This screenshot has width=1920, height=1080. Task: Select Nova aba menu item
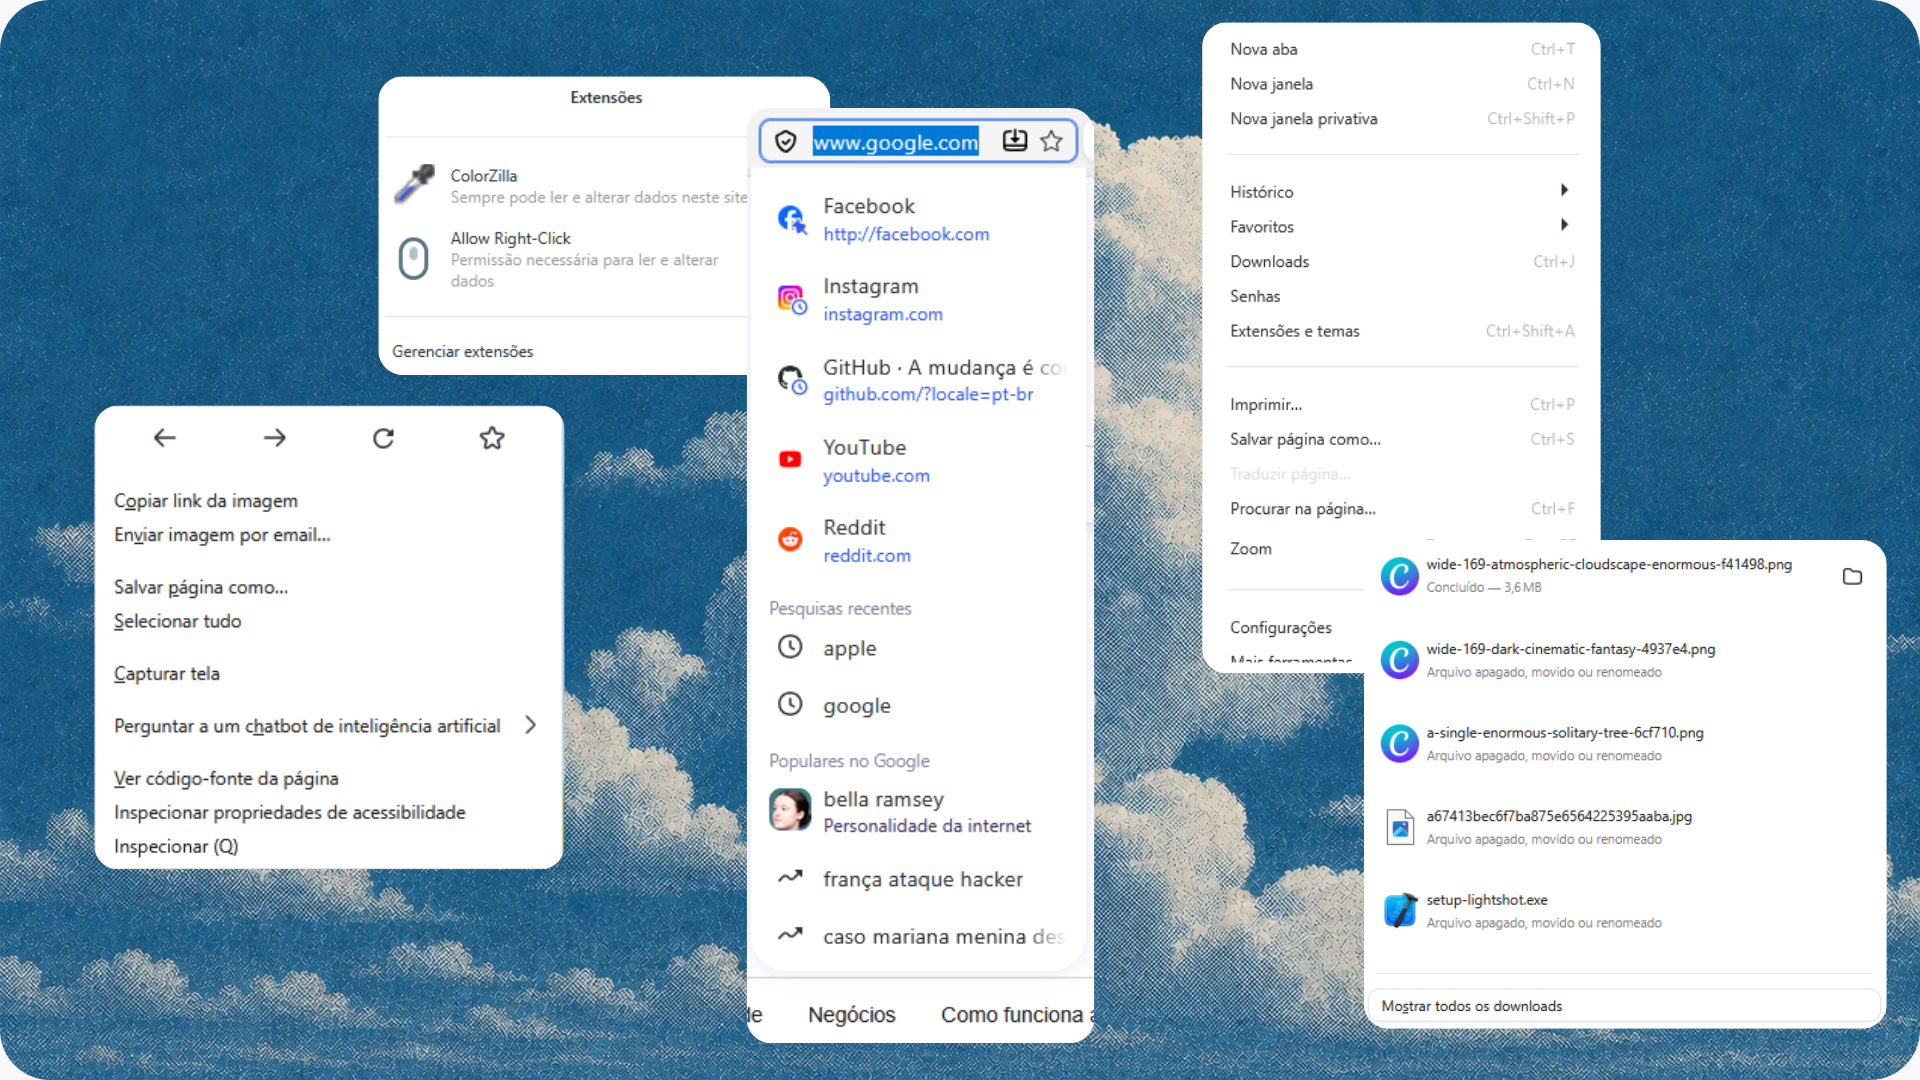click(1402, 49)
